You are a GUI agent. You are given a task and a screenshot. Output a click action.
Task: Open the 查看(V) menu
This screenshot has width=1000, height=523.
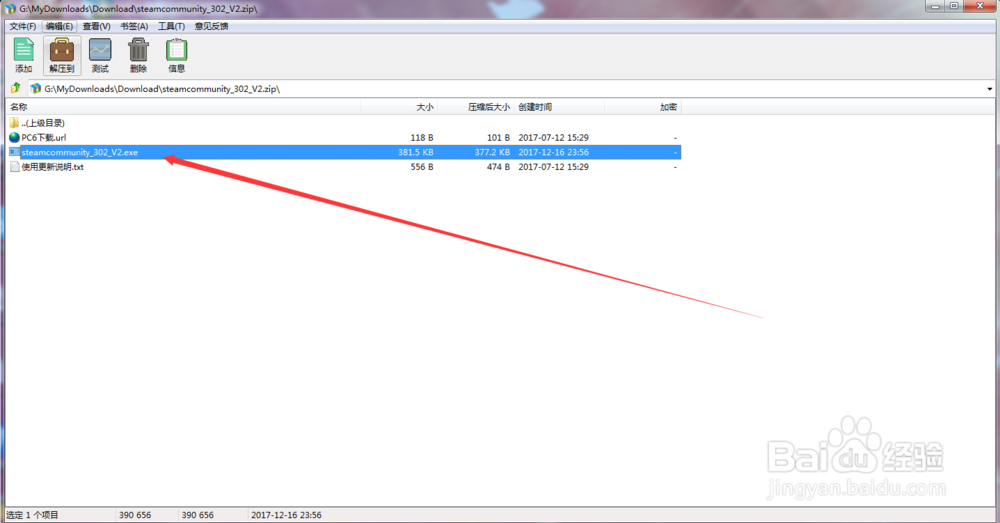pos(96,26)
